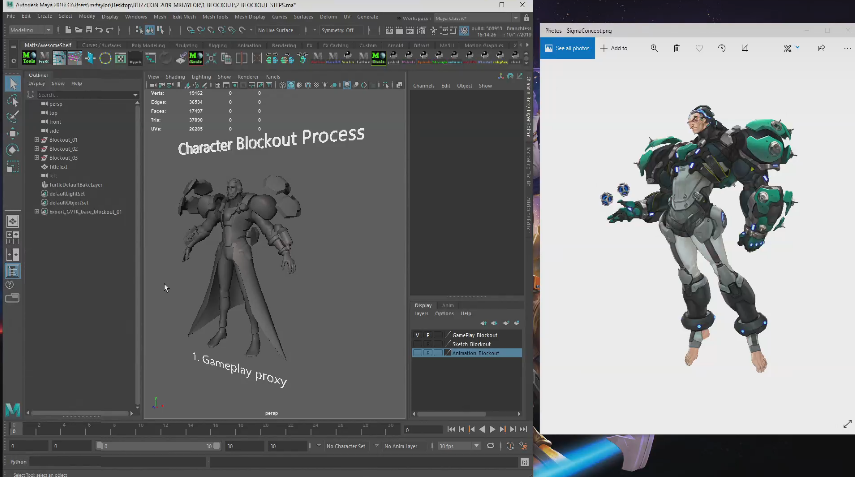Switch to the Sculpting shelf tab
The height and width of the screenshot is (477, 855).
pos(186,45)
